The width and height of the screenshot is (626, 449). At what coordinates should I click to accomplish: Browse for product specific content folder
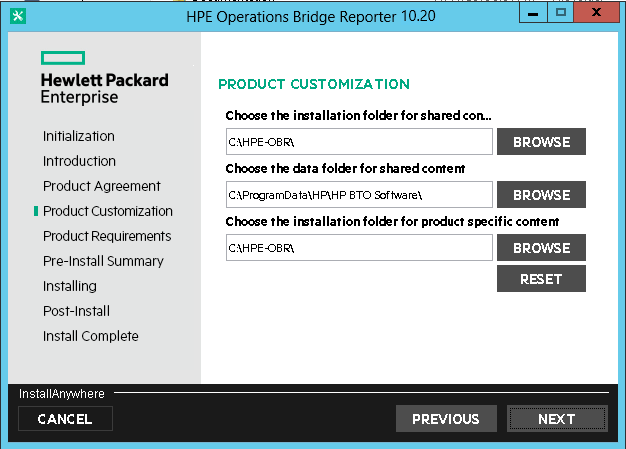pos(541,248)
